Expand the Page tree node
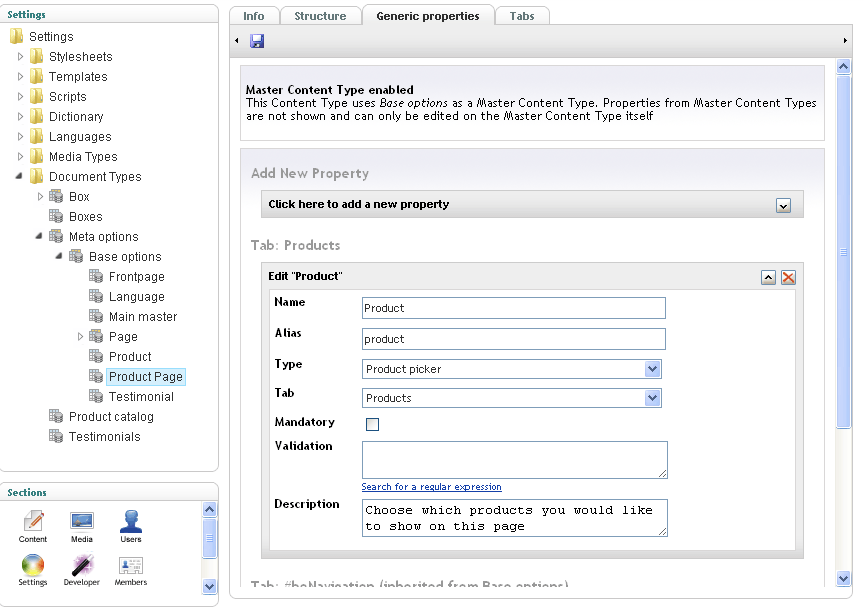Image resolution: width=864 pixels, height=608 pixels. coord(80,336)
